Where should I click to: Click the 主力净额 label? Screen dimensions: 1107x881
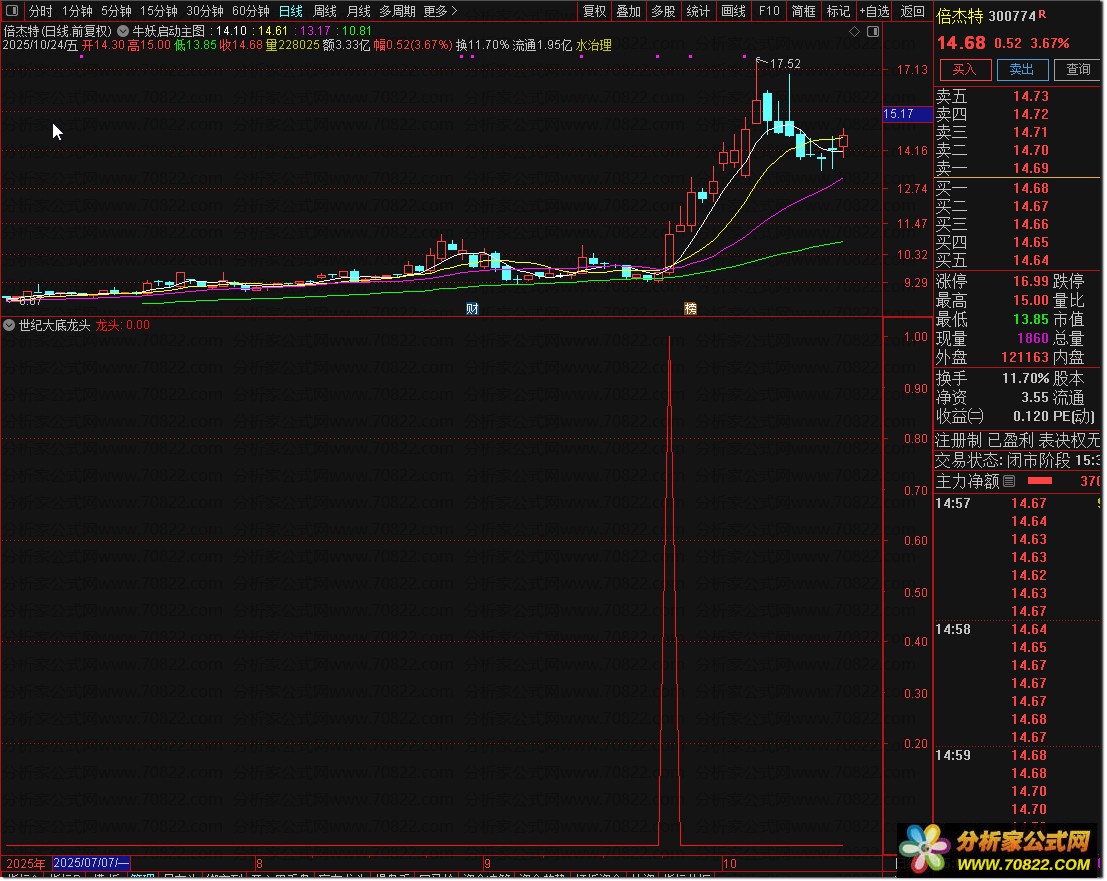(x=967, y=481)
